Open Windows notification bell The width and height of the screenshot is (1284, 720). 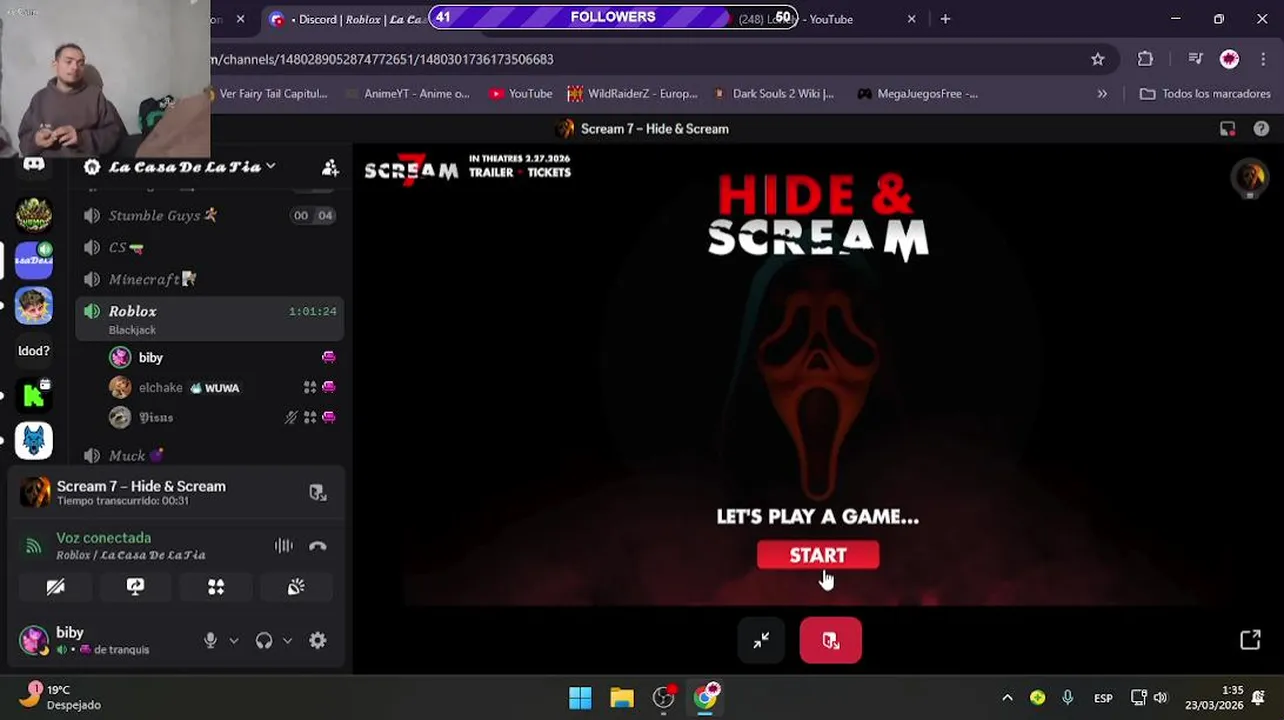click(1259, 697)
